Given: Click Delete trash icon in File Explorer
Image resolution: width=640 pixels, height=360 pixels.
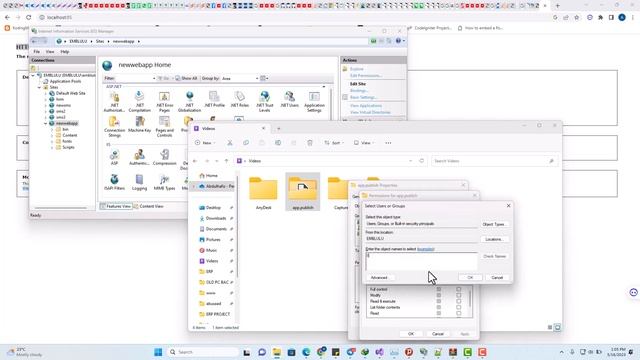Looking at the screenshot, I should click(x=310, y=143).
